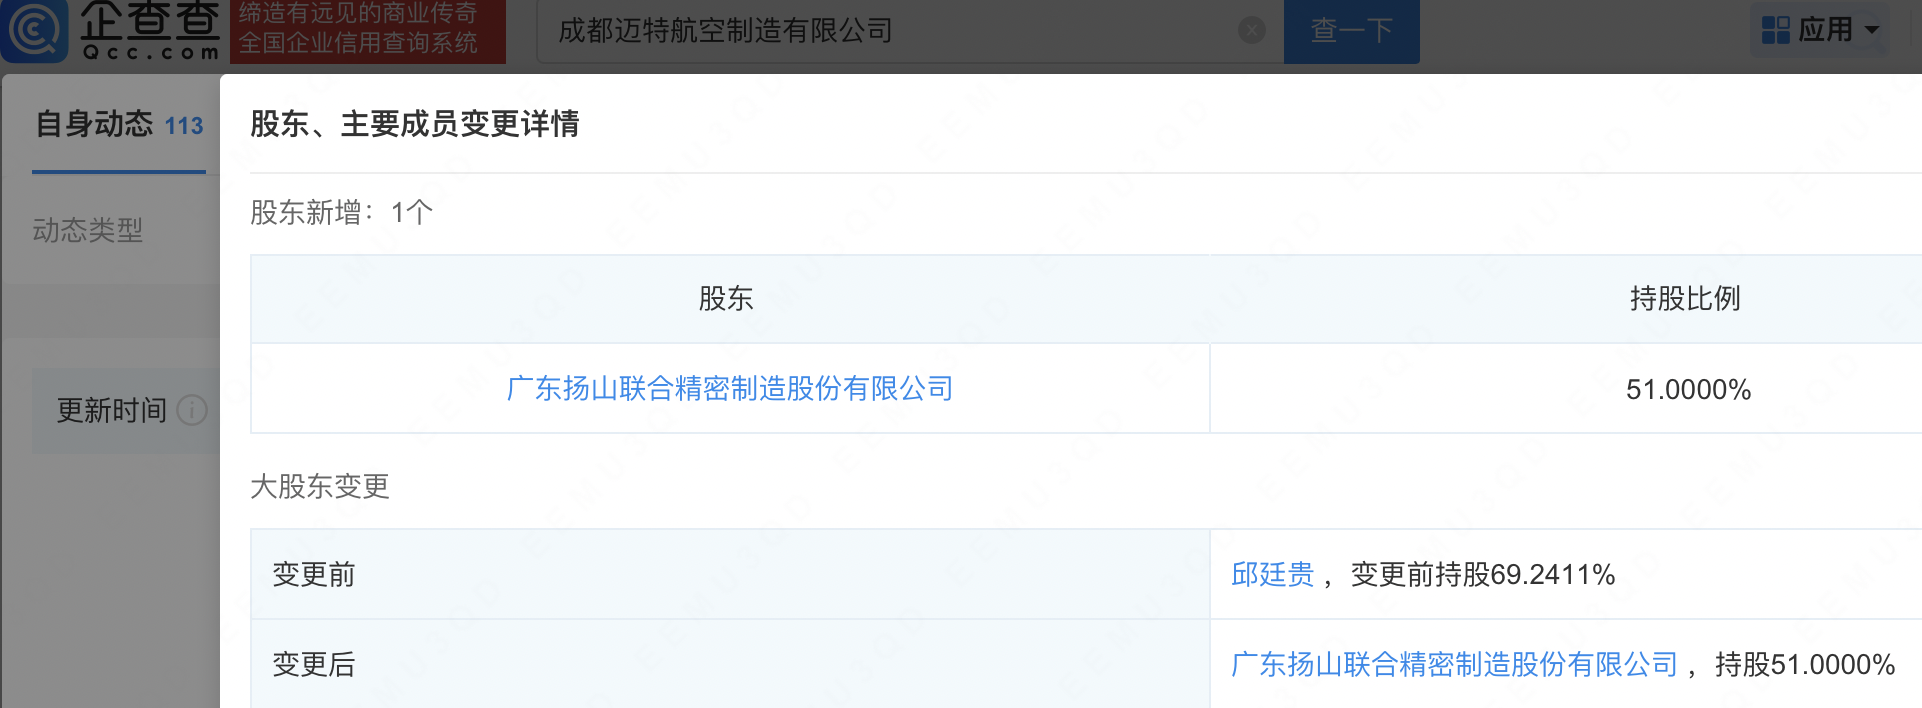Click the 变更后 row label

pos(314,665)
